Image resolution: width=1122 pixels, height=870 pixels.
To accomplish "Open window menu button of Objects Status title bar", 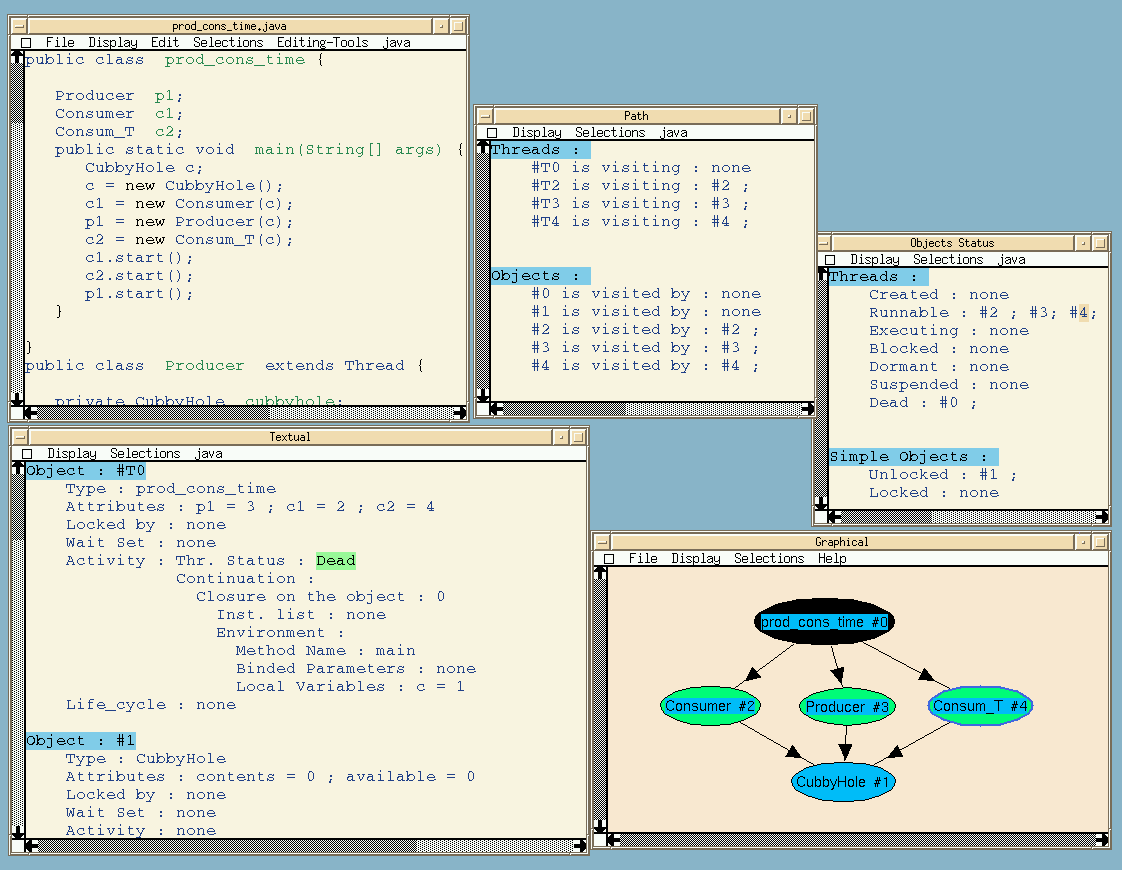I will click(x=824, y=243).
